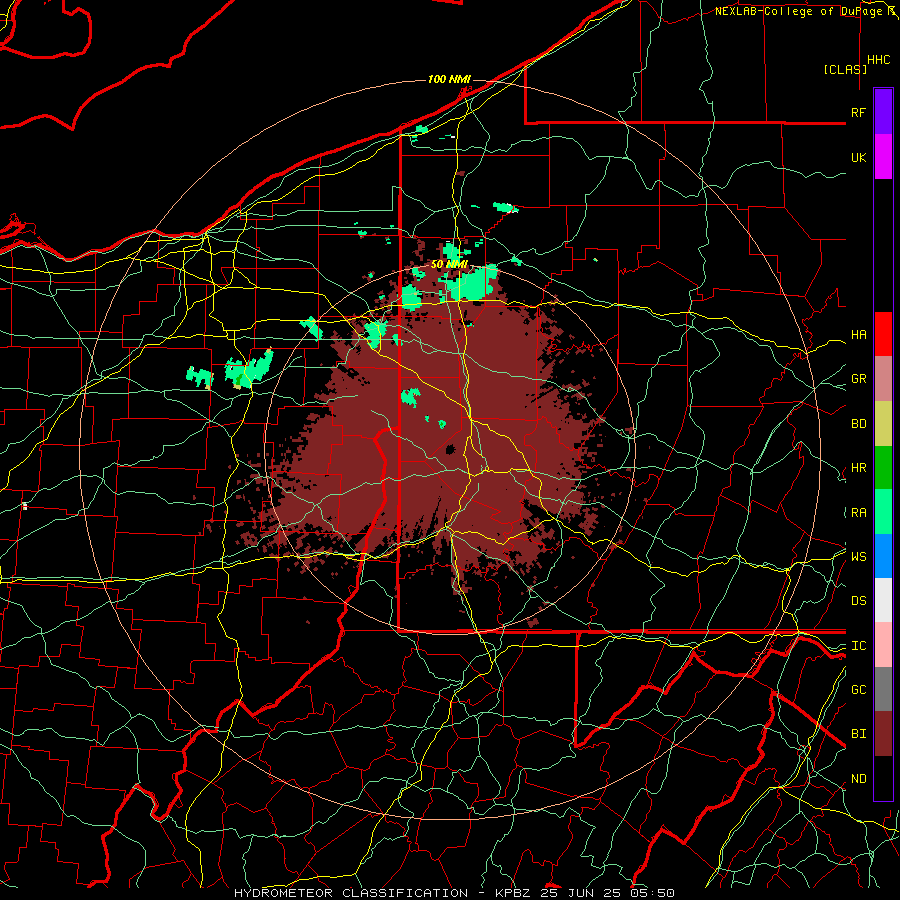Click the BD legend label

coord(858,424)
